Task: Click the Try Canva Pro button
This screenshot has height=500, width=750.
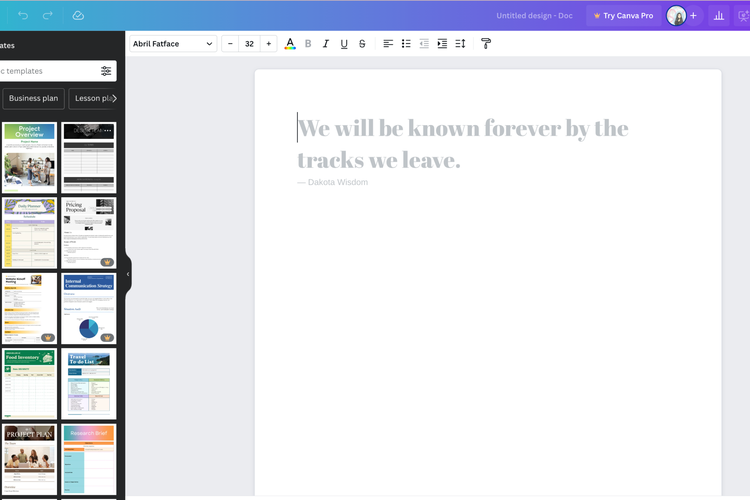Action: click(623, 16)
